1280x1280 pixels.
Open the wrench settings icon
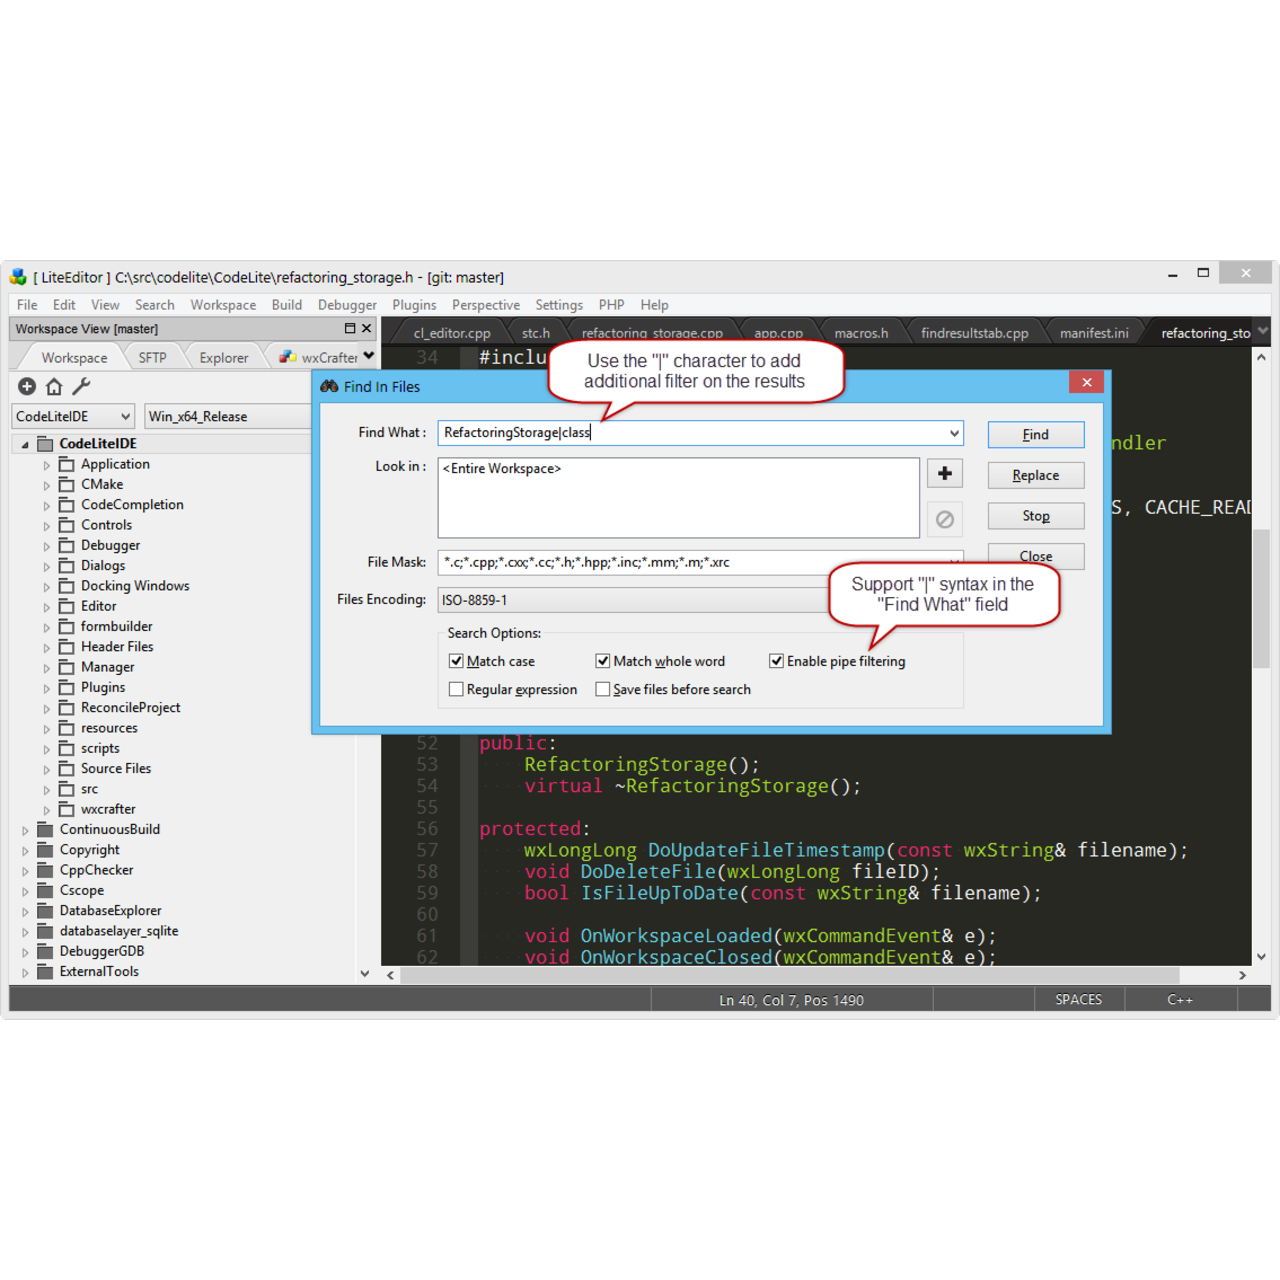pyautogui.click(x=82, y=387)
